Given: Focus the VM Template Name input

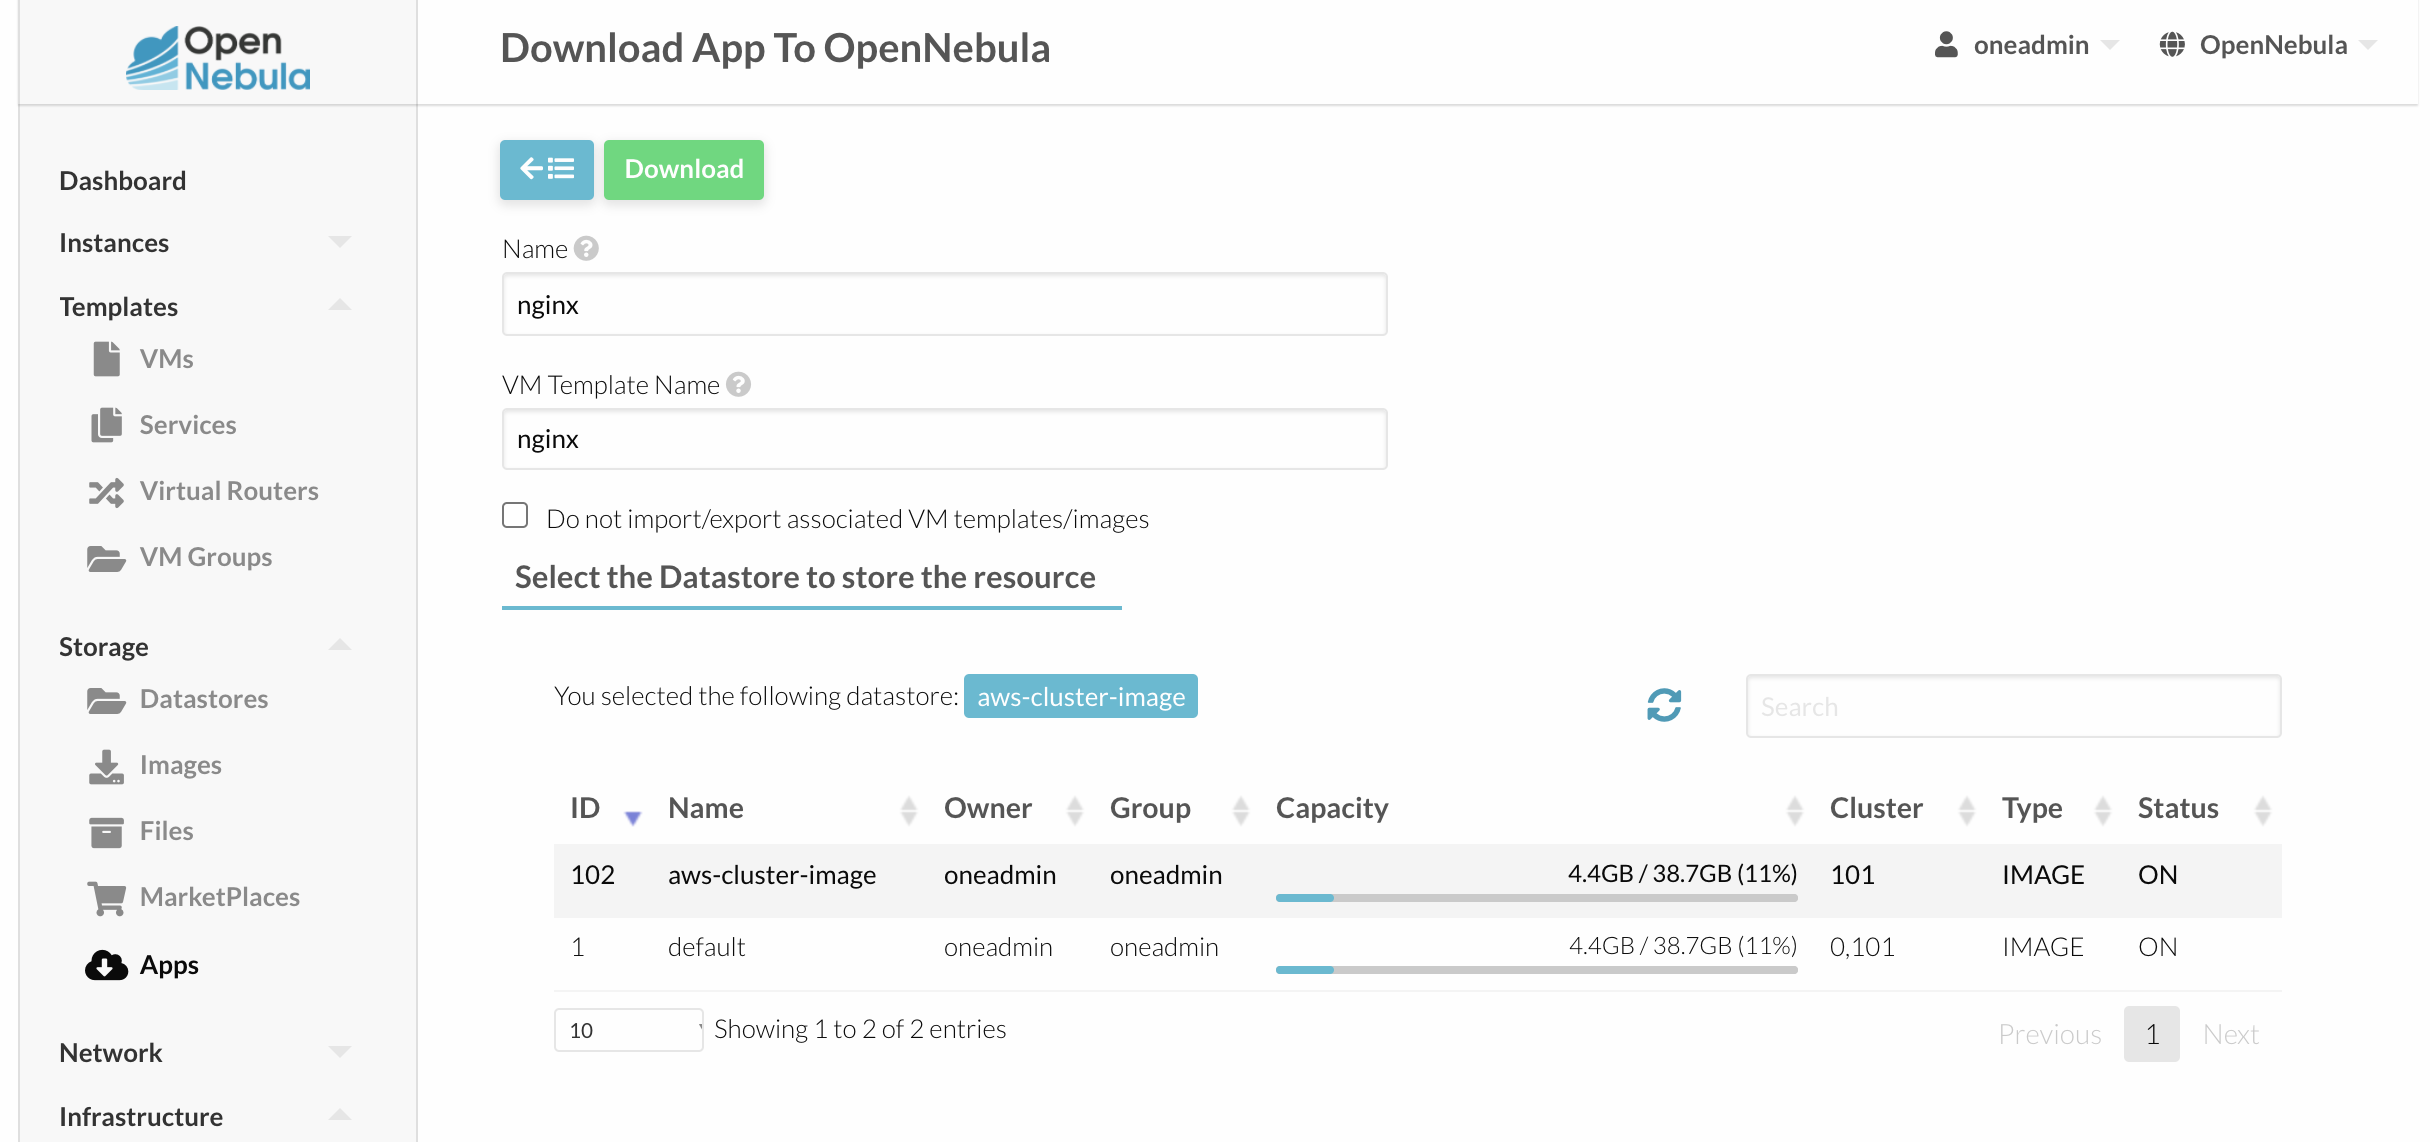Looking at the screenshot, I should (x=944, y=439).
